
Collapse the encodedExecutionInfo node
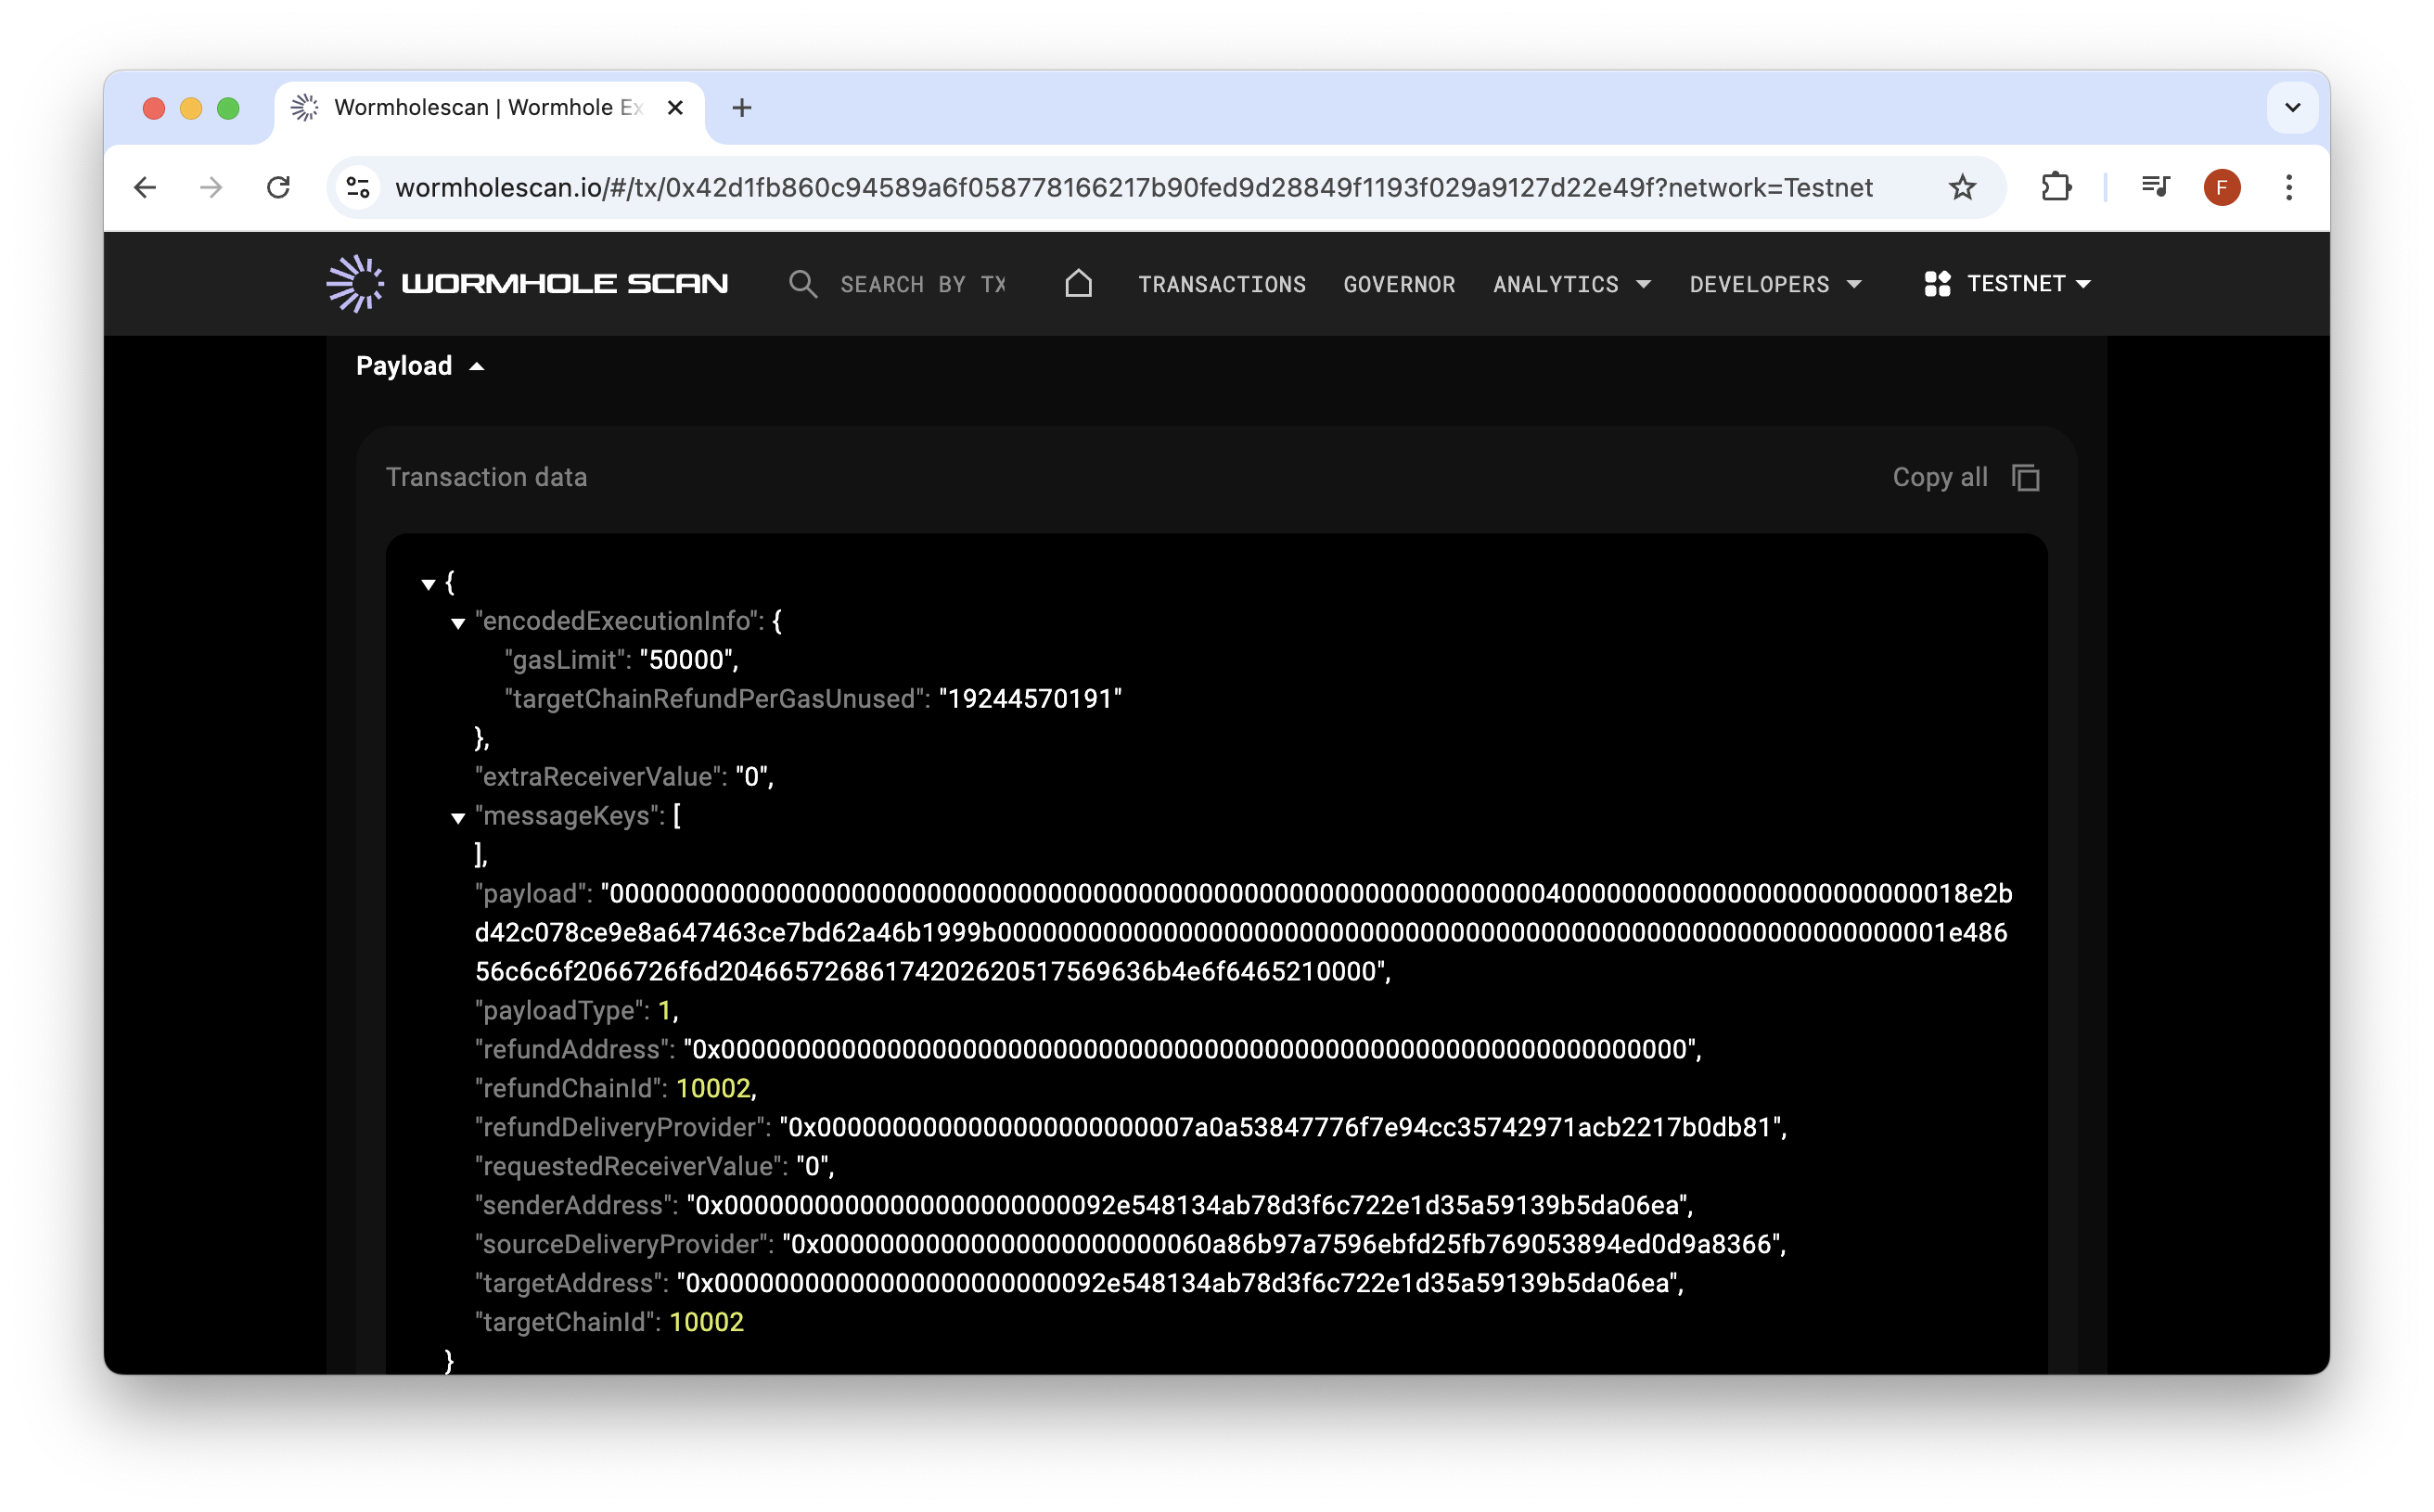click(x=458, y=623)
